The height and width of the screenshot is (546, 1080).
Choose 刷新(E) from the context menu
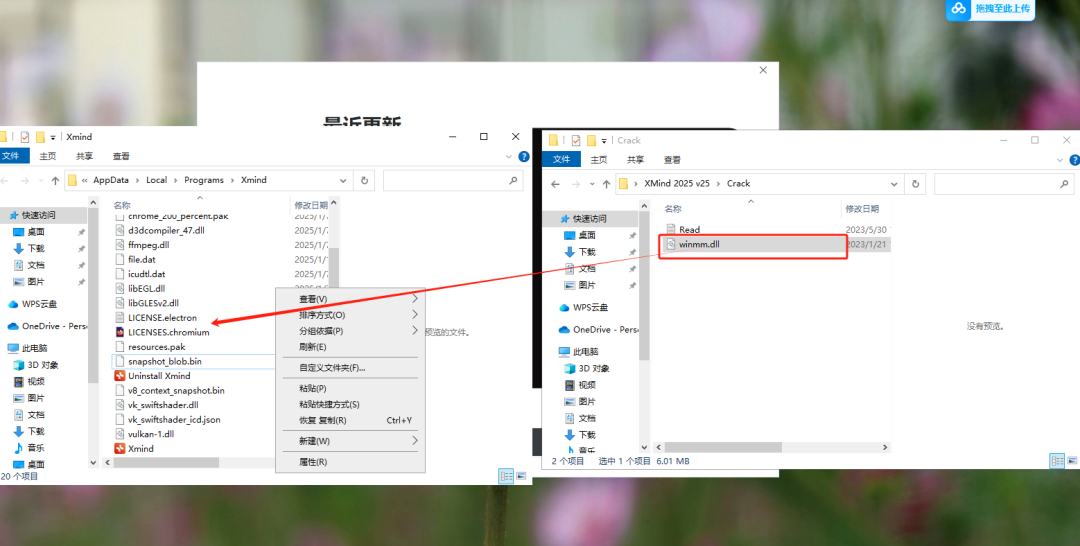350,347
